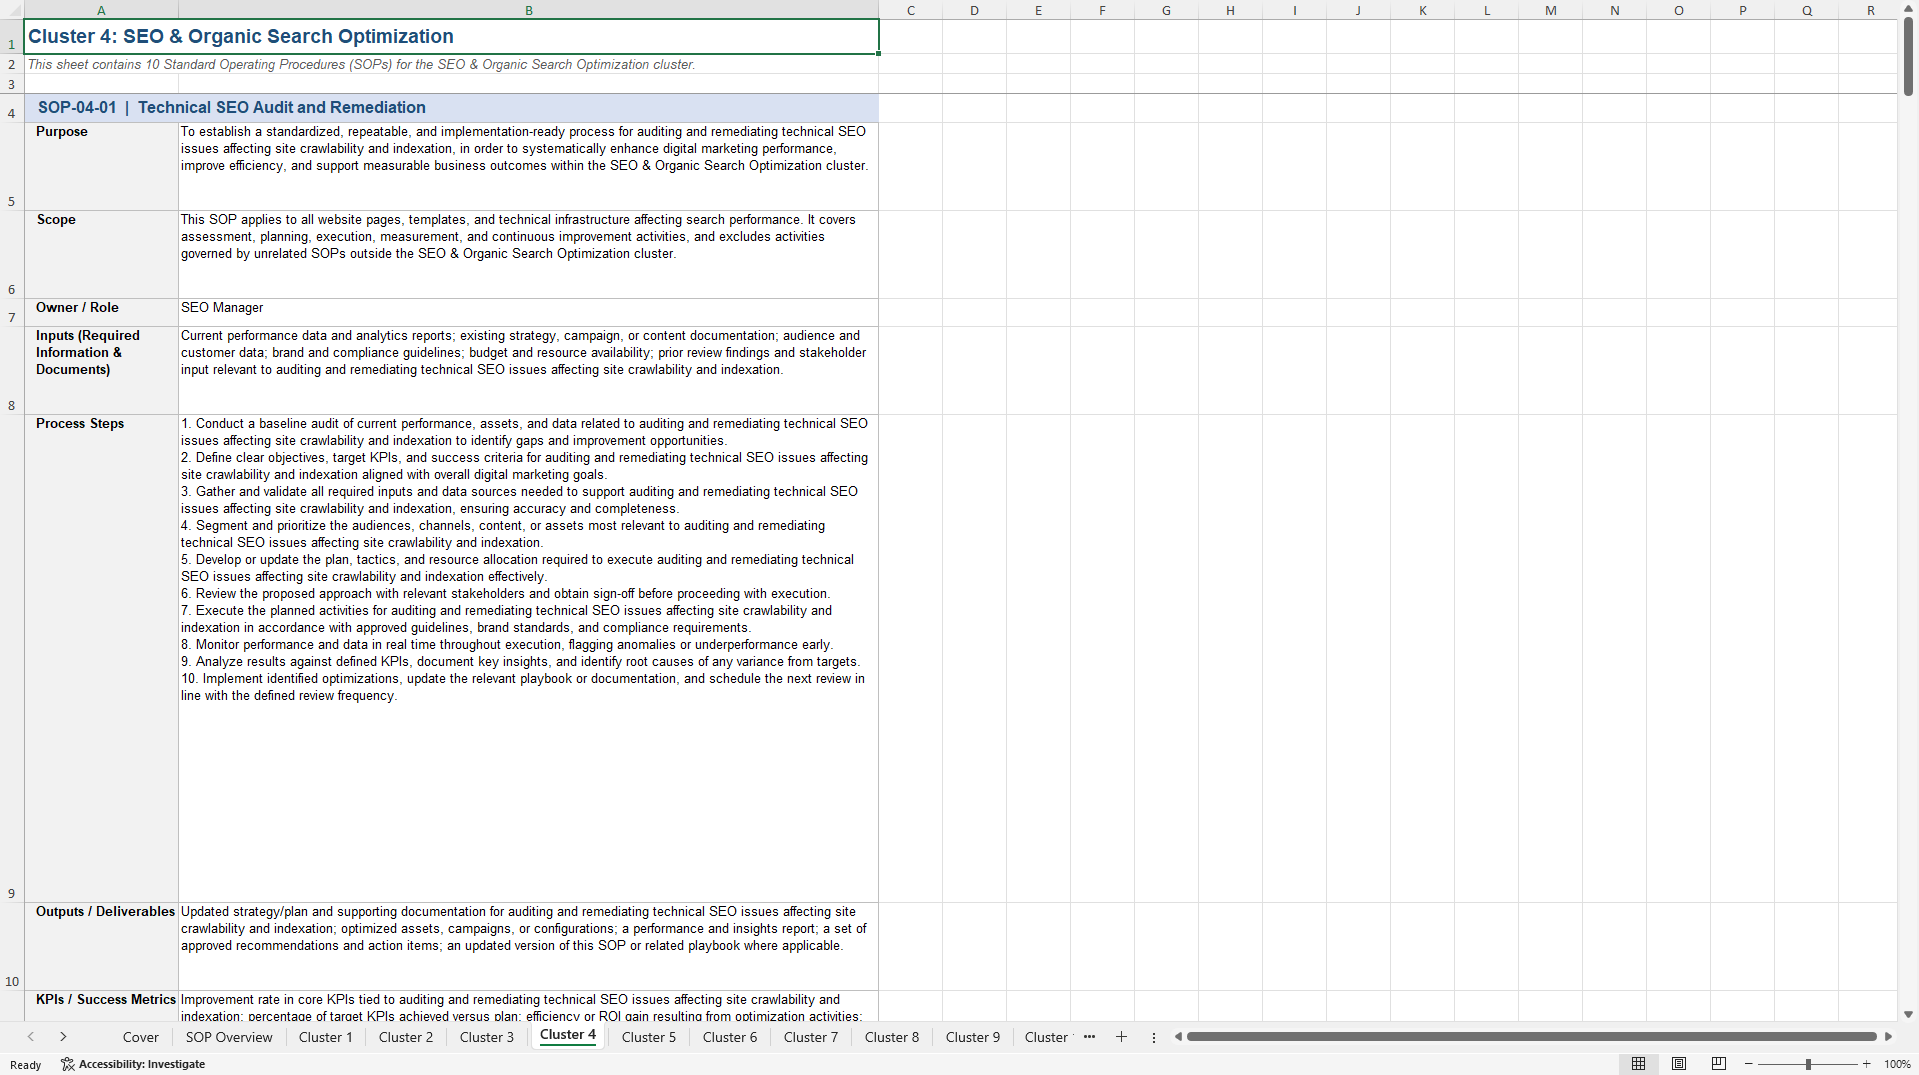The width and height of the screenshot is (1919, 1075).
Task: Select the Owner / Role label cell
Action: 101,313
